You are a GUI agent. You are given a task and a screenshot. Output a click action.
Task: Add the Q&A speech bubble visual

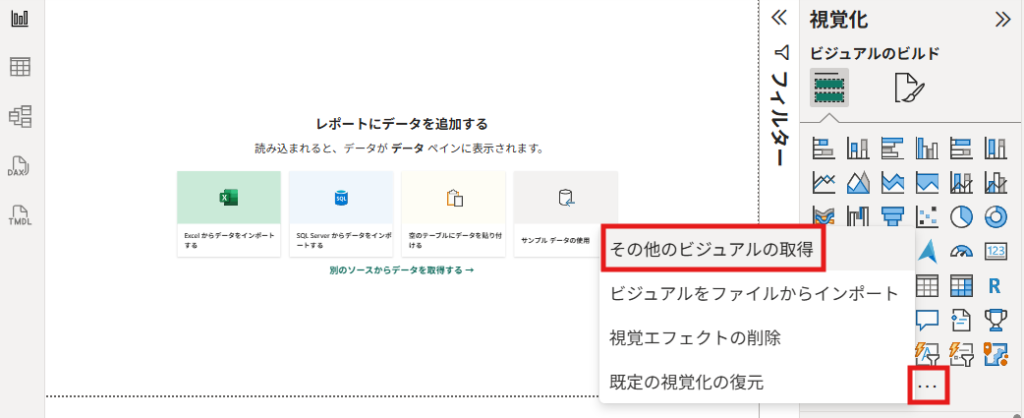click(x=927, y=319)
